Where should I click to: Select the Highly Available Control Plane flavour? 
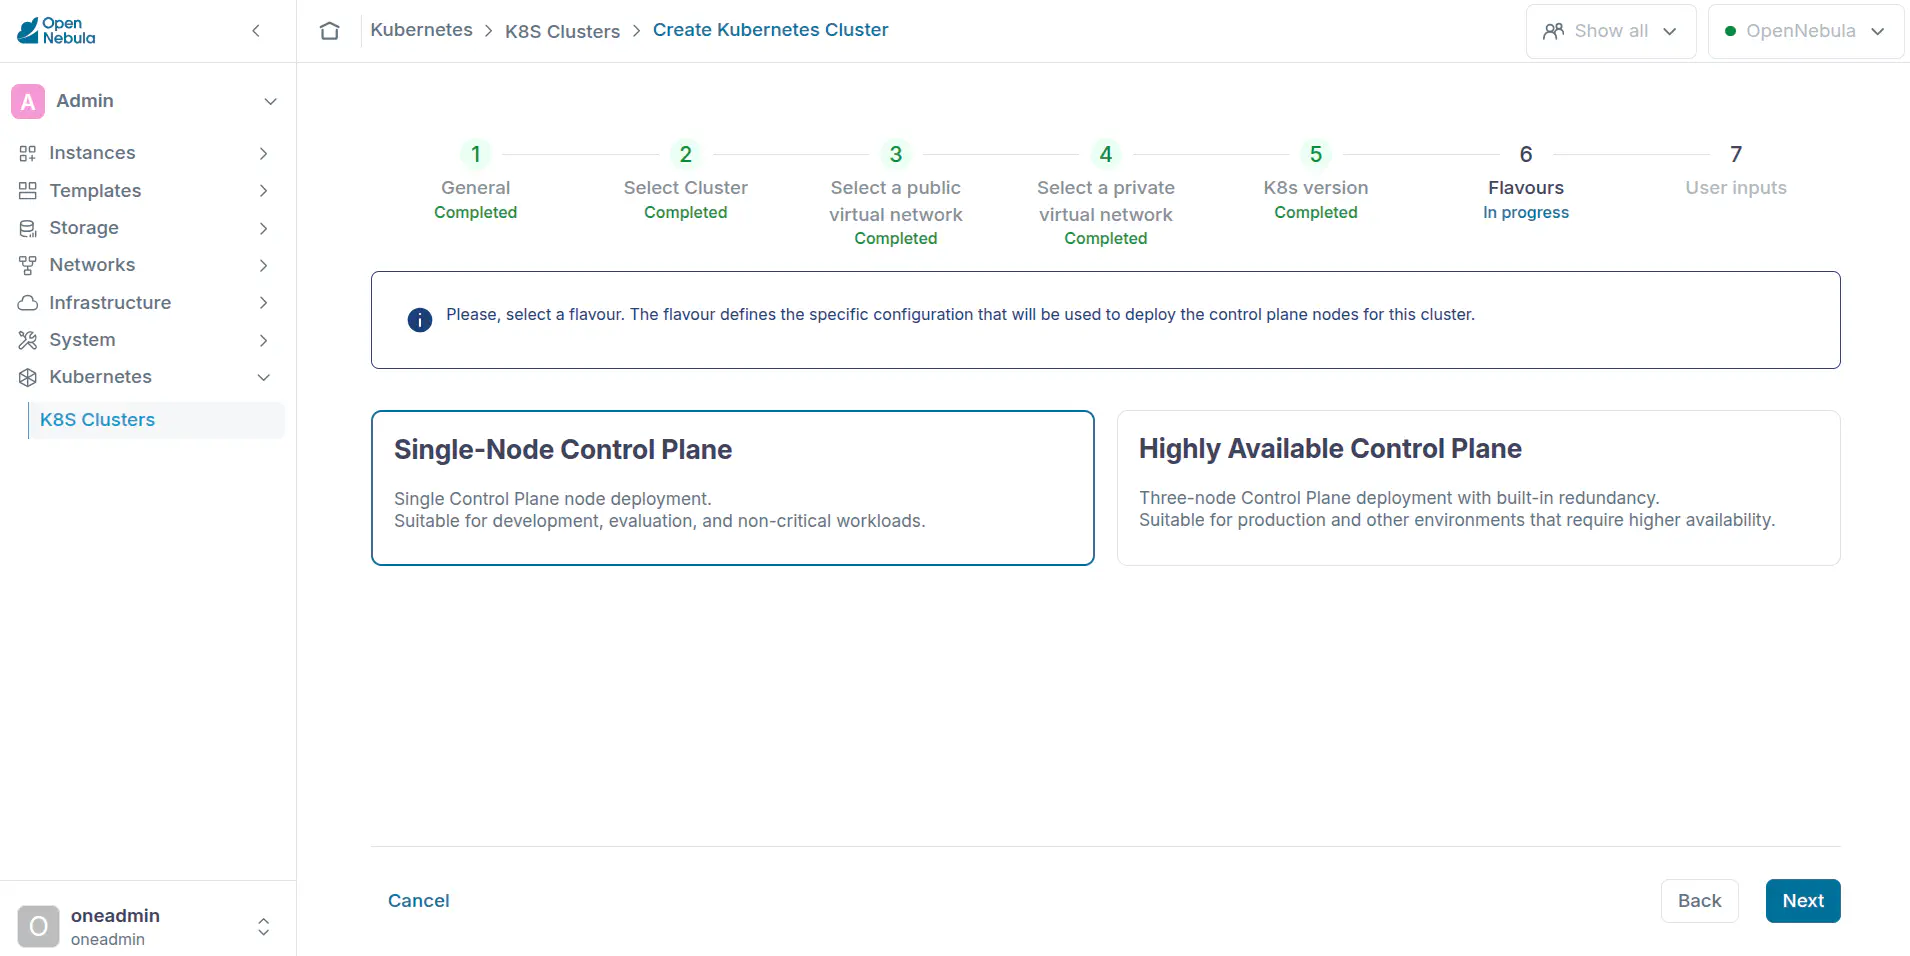pos(1479,488)
